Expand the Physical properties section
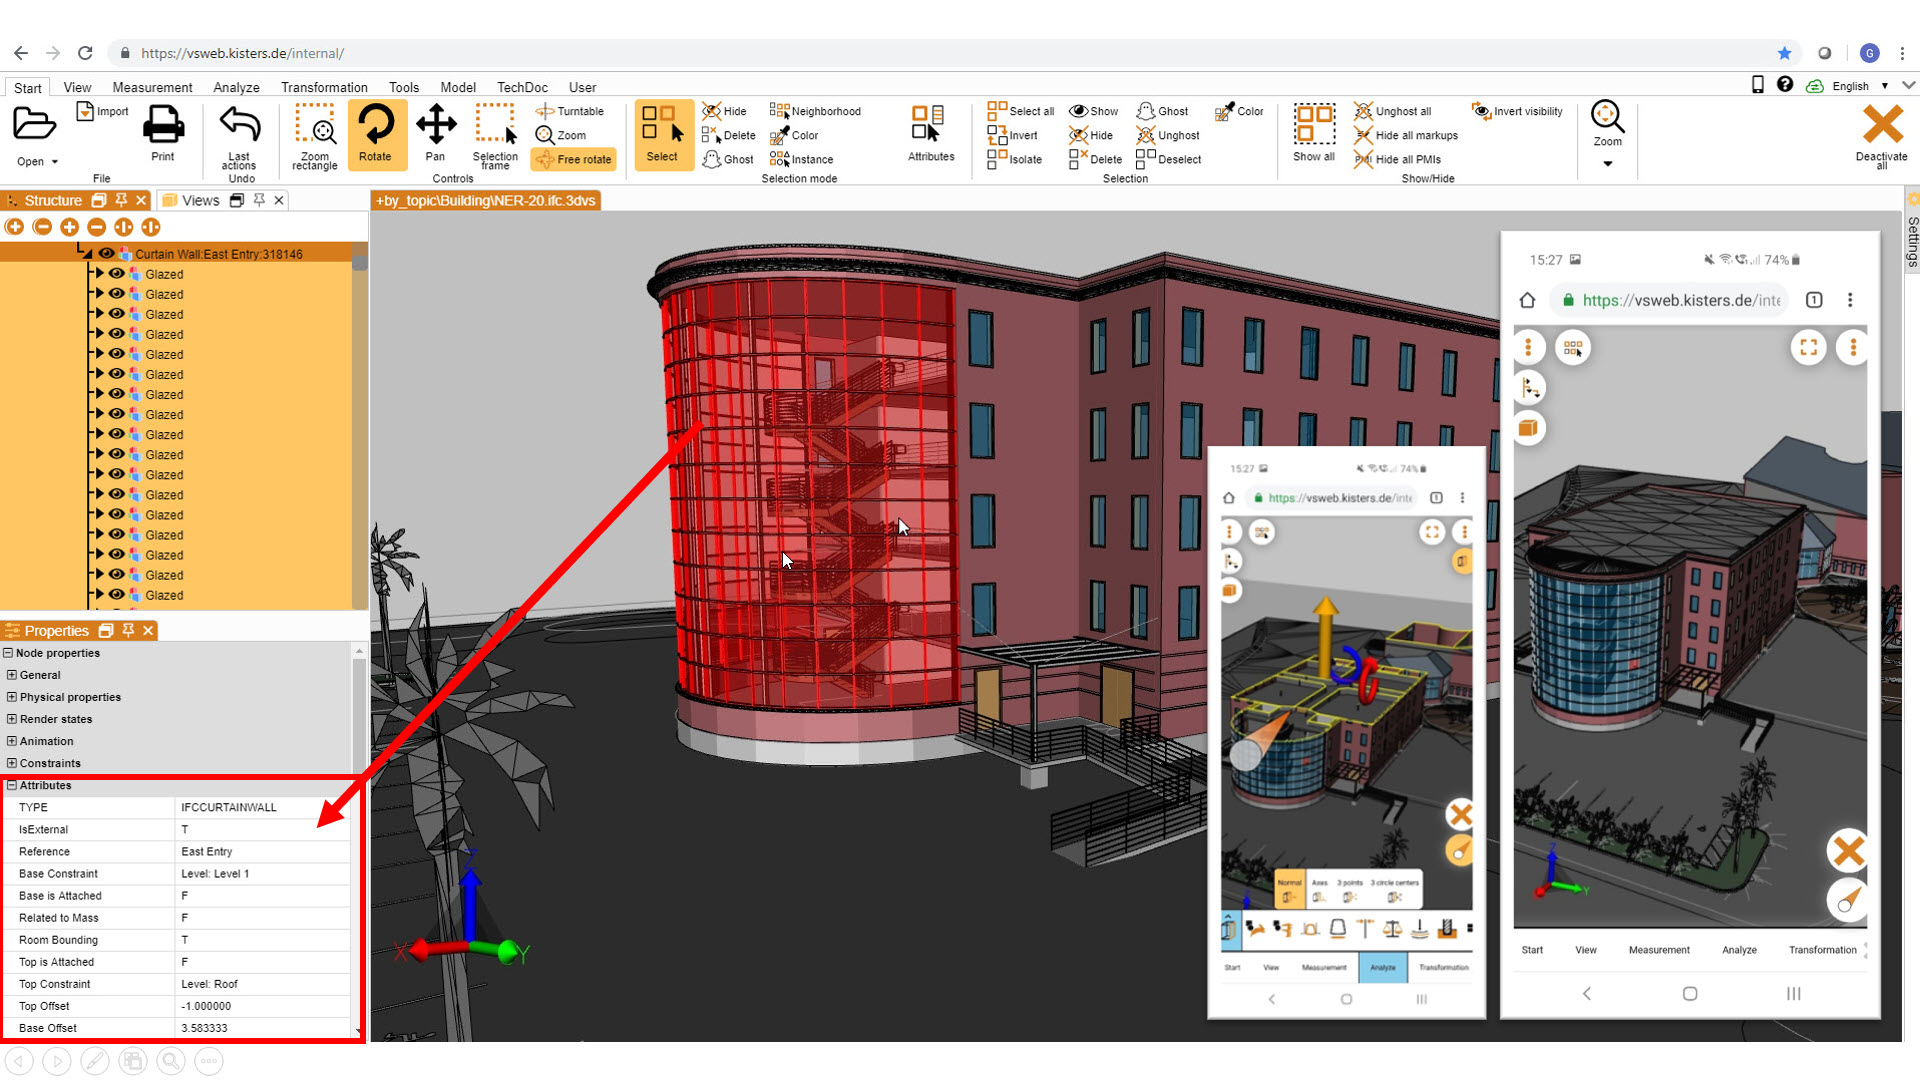1920x1080 pixels. [x=12, y=697]
